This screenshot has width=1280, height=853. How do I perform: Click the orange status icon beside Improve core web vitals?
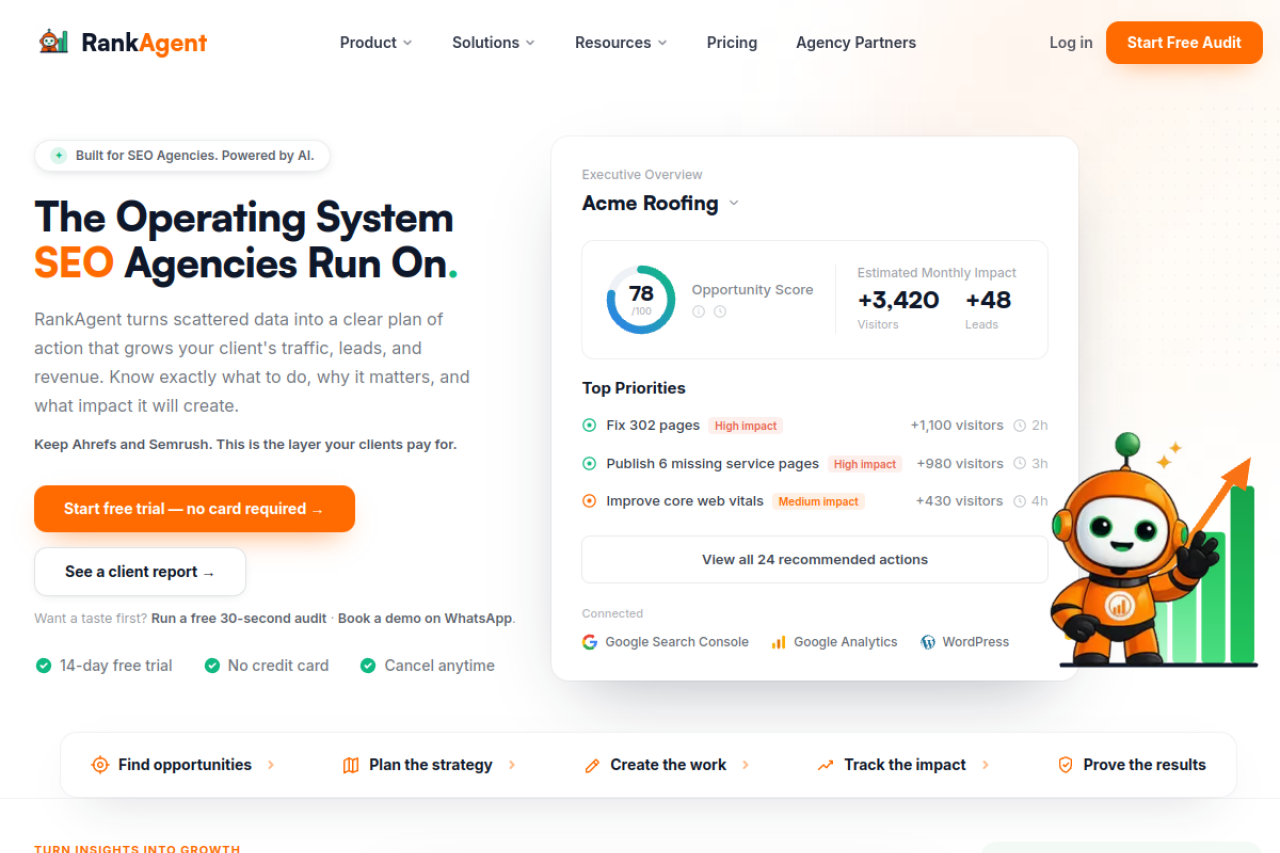pyautogui.click(x=589, y=501)
